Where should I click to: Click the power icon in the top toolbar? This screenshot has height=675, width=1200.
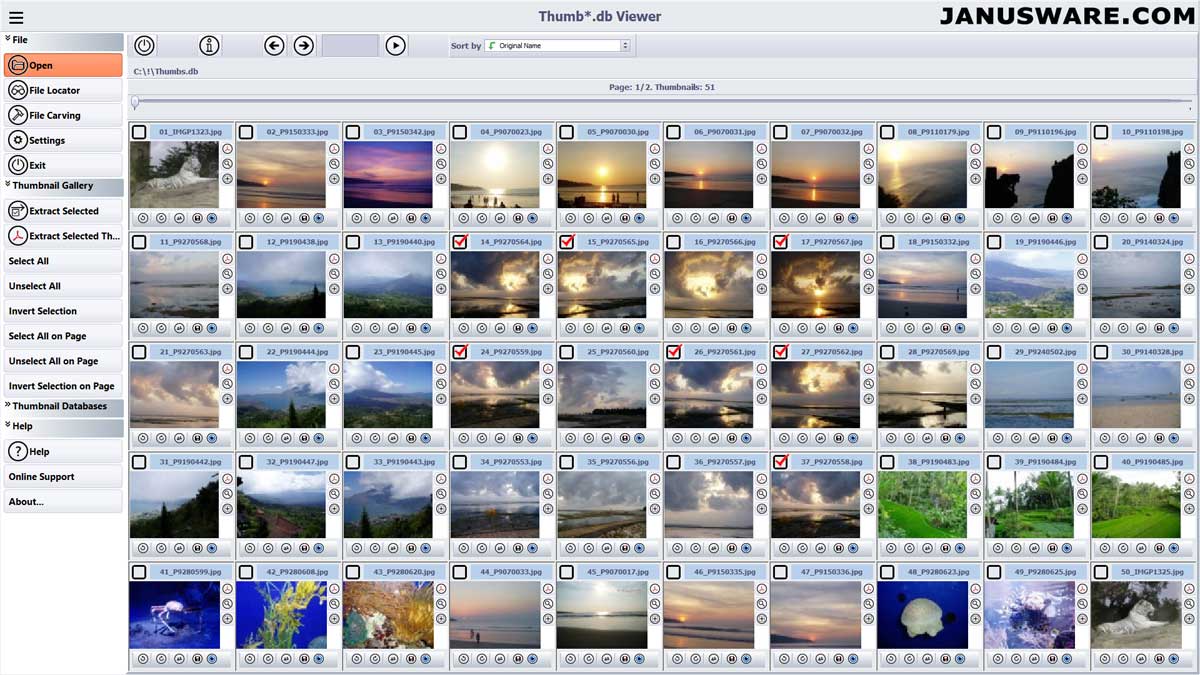pos(144,45)
